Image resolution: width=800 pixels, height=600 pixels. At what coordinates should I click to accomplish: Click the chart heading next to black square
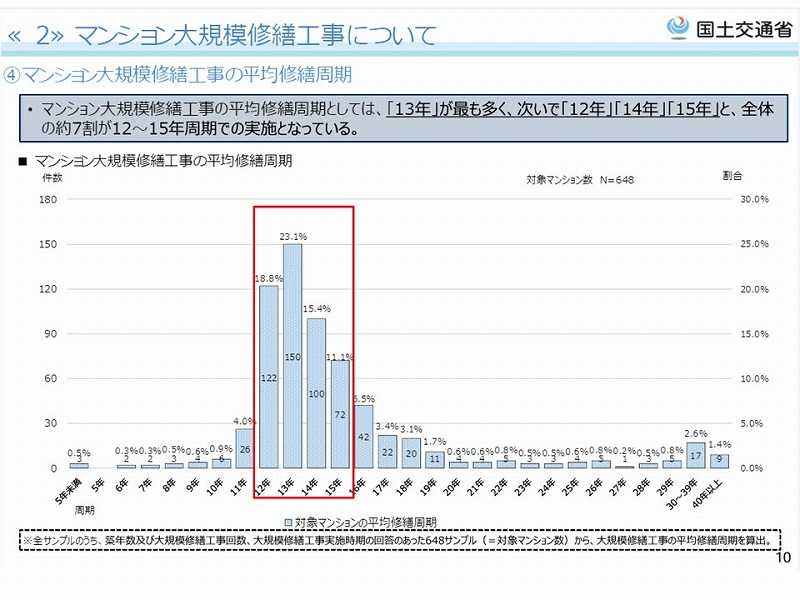tap(163, 161)
